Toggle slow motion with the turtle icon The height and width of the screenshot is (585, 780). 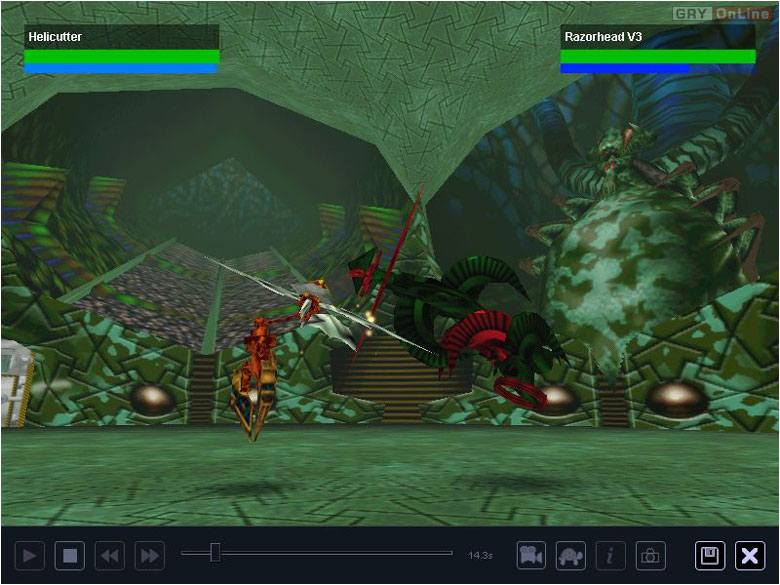click(571, 556)
